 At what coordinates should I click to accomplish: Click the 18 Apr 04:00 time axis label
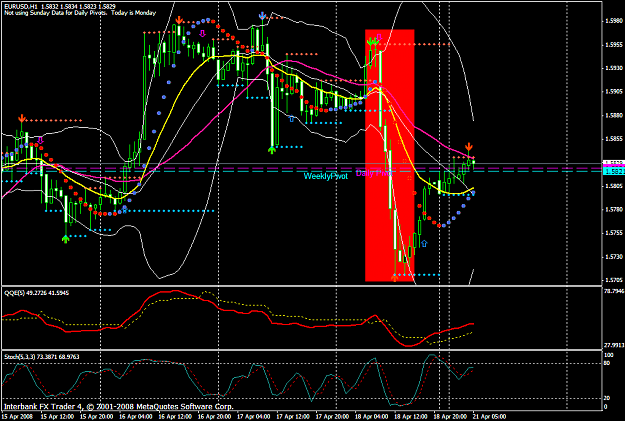(x=371, y=417)
